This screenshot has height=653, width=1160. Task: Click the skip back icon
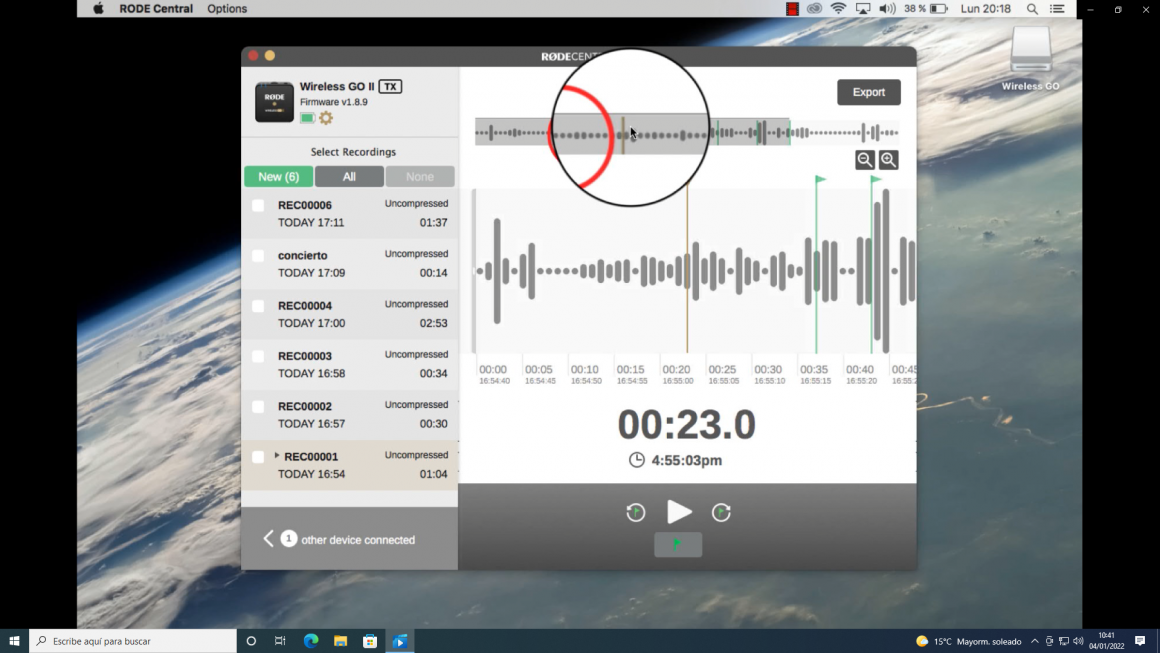pyautogui.click(x=636, y=512)
